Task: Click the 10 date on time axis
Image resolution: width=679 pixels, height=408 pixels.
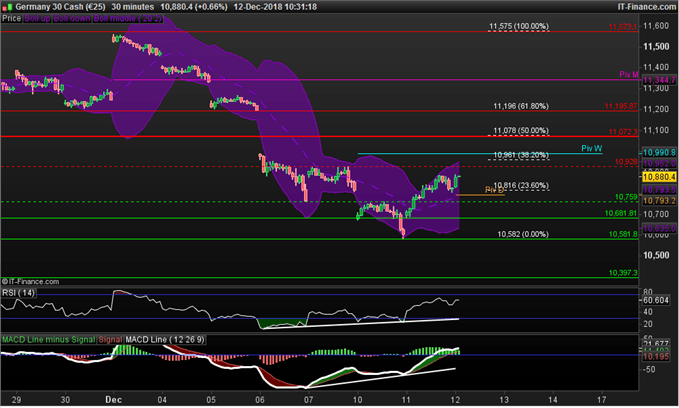Action: 357,399
